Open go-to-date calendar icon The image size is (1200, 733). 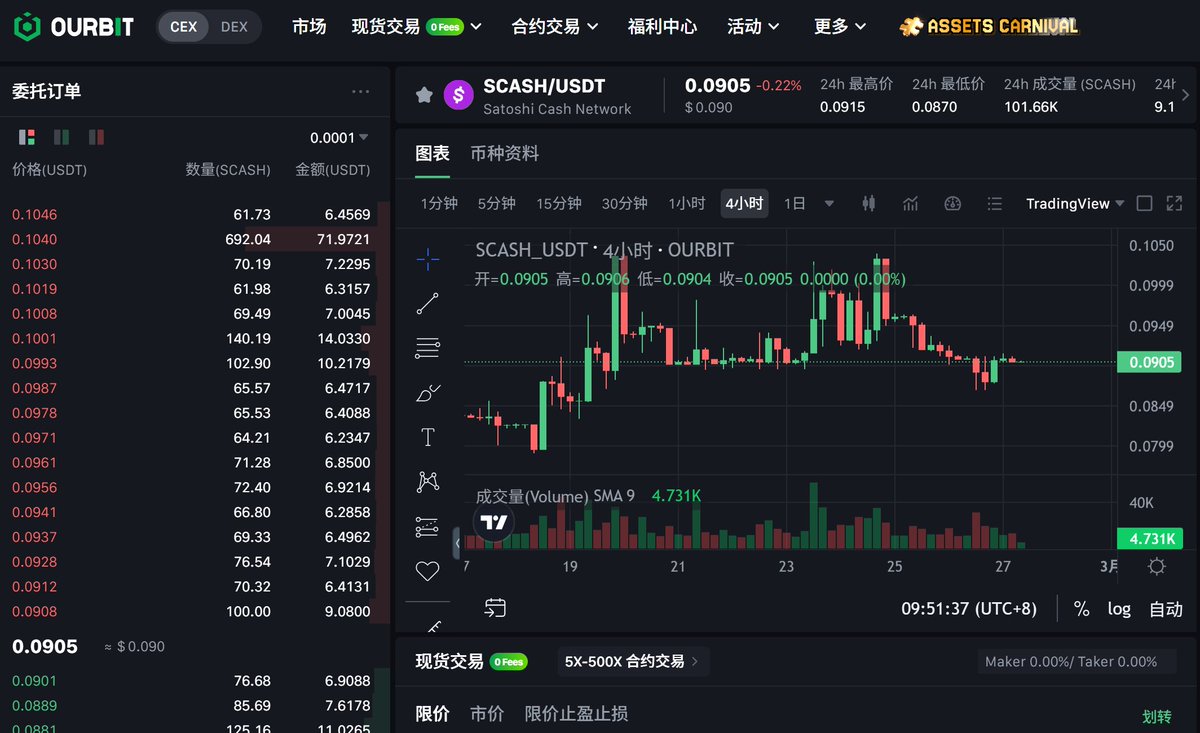pos(495,607)
